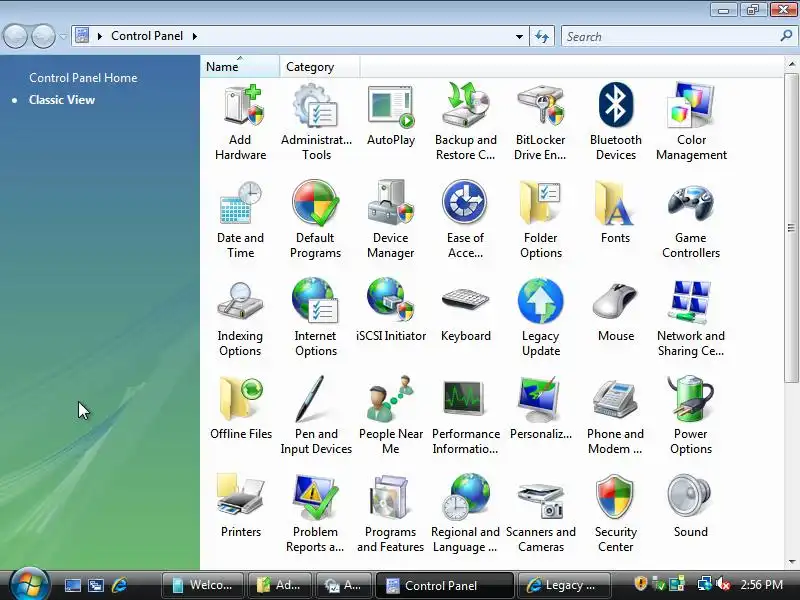800x600 pixels.
Task: Open Power Options
Action: 691,415
